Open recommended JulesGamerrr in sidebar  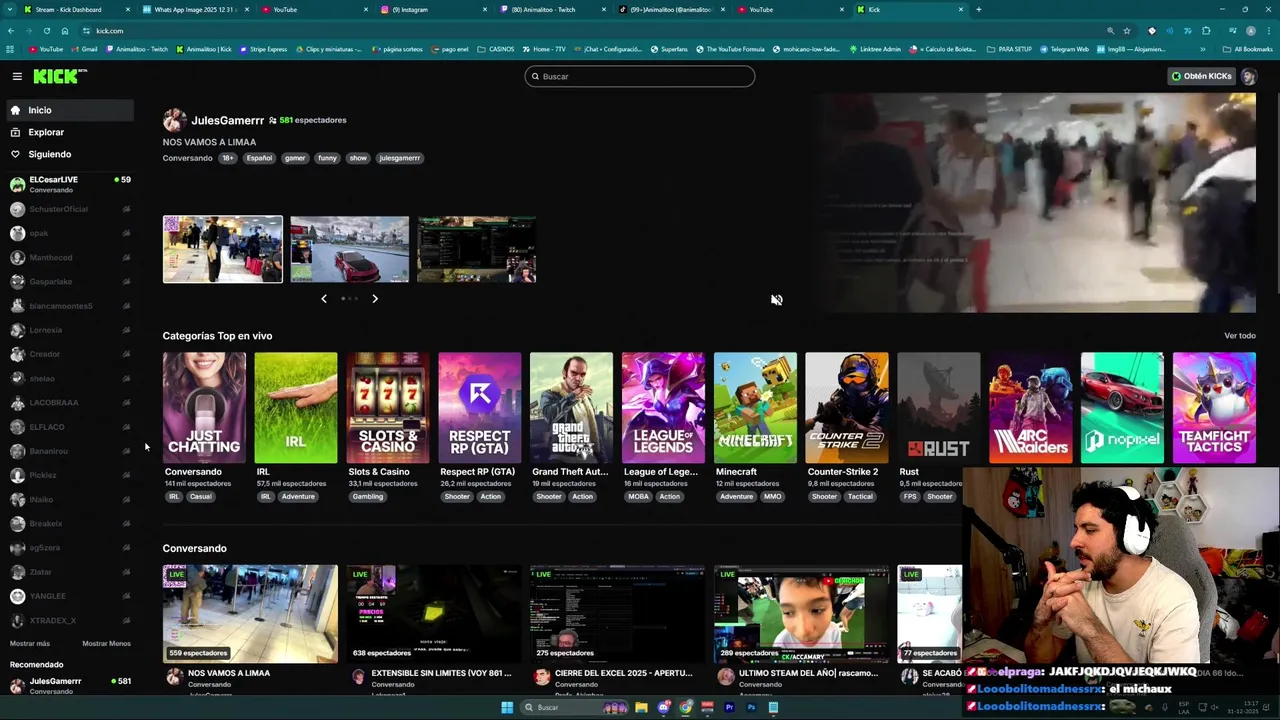[69, 685]
